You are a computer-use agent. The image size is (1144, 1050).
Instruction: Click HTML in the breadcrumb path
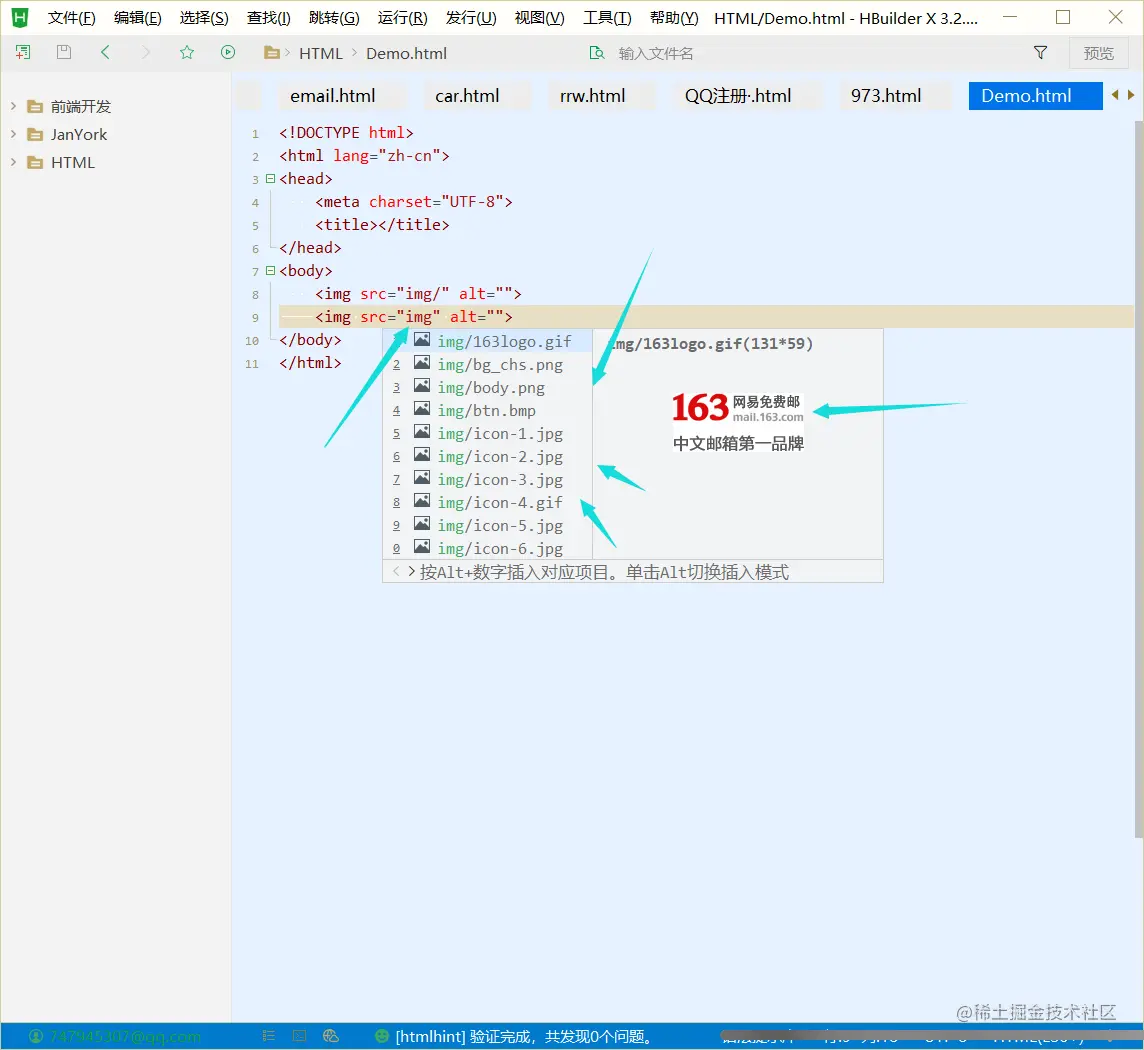[x=320, y=53]
